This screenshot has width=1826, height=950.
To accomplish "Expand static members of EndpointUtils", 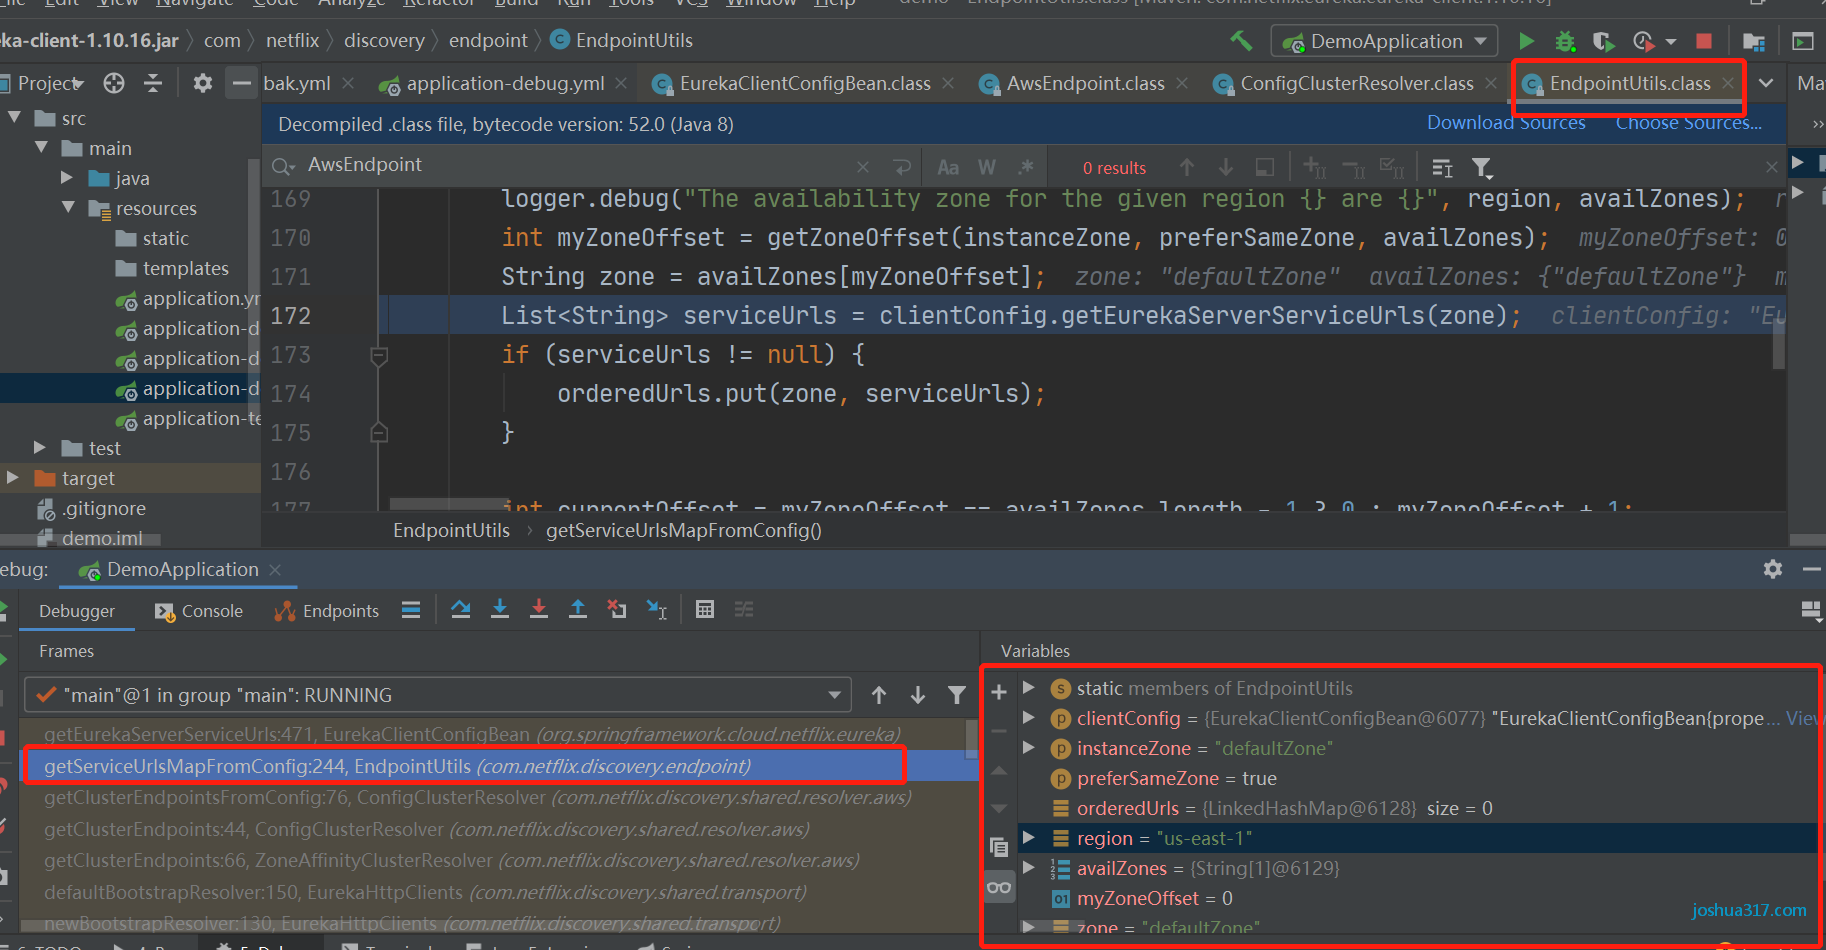I will [1028, 688].
